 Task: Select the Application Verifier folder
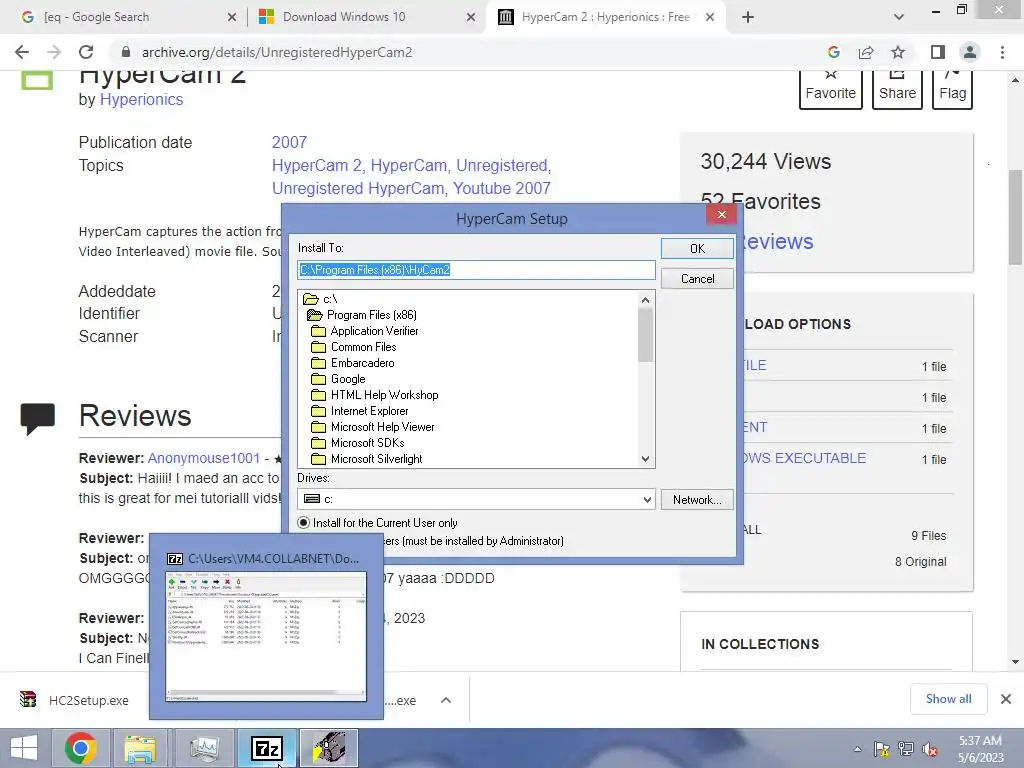(364, 331)
